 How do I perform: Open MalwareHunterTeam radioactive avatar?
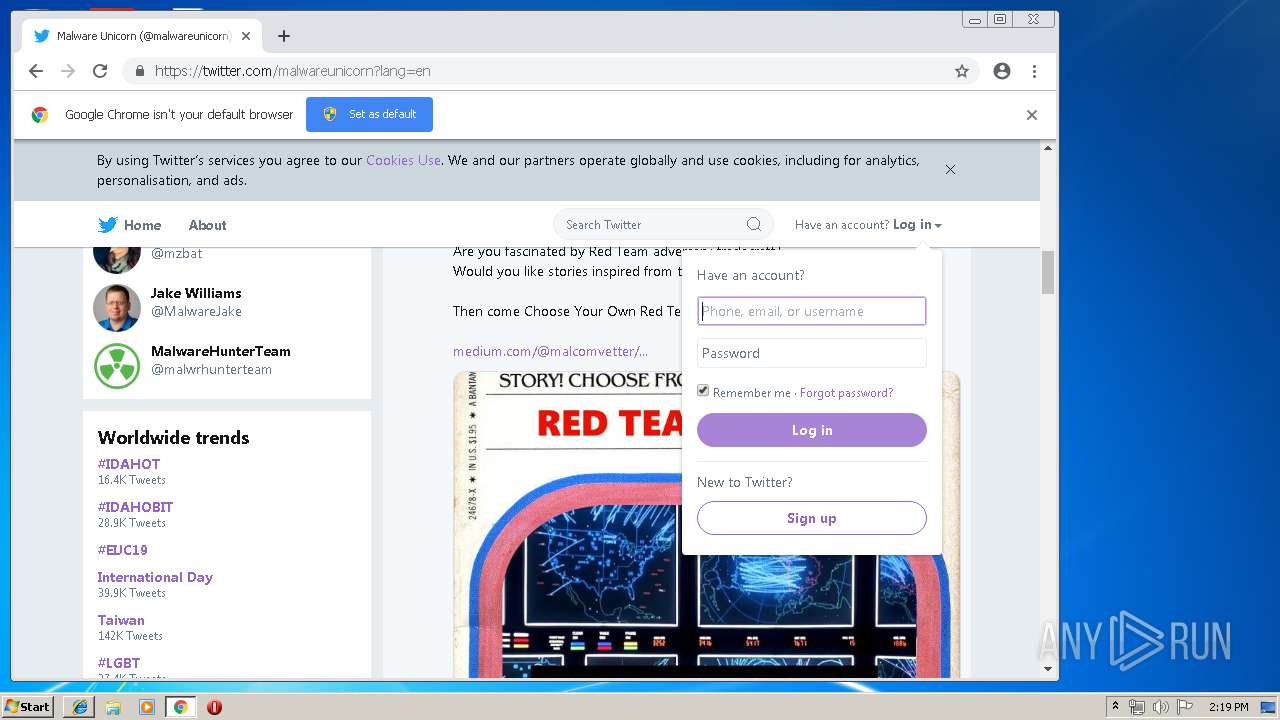[x=117, y=366]
